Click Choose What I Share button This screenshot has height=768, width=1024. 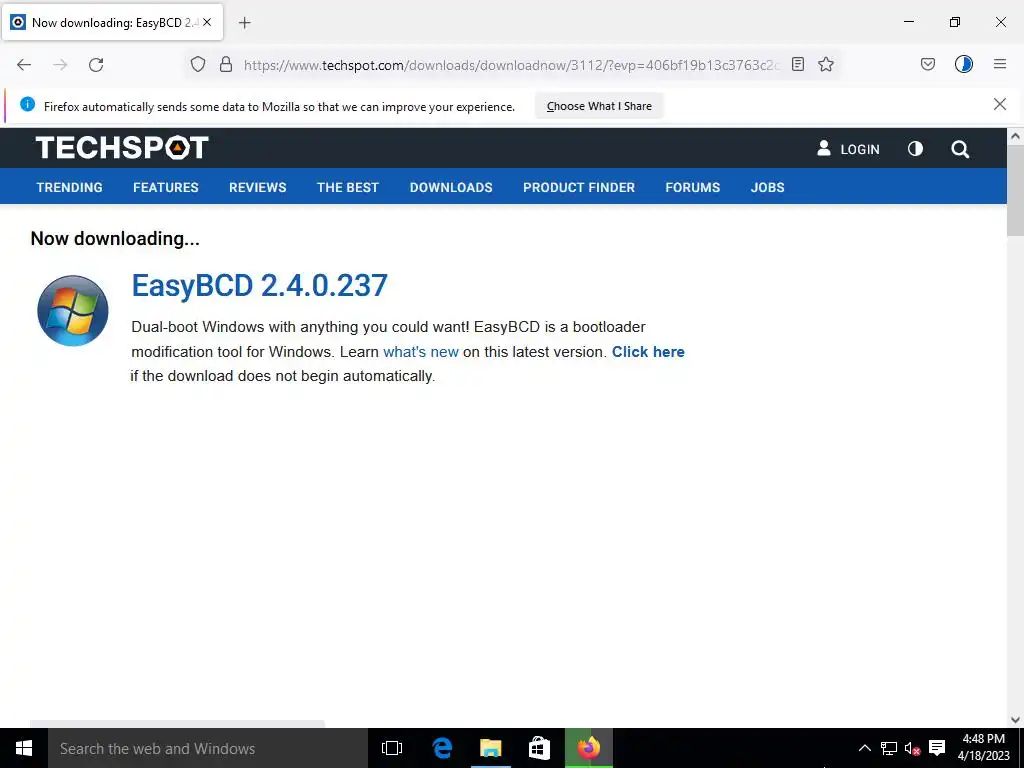coord(599,106)
